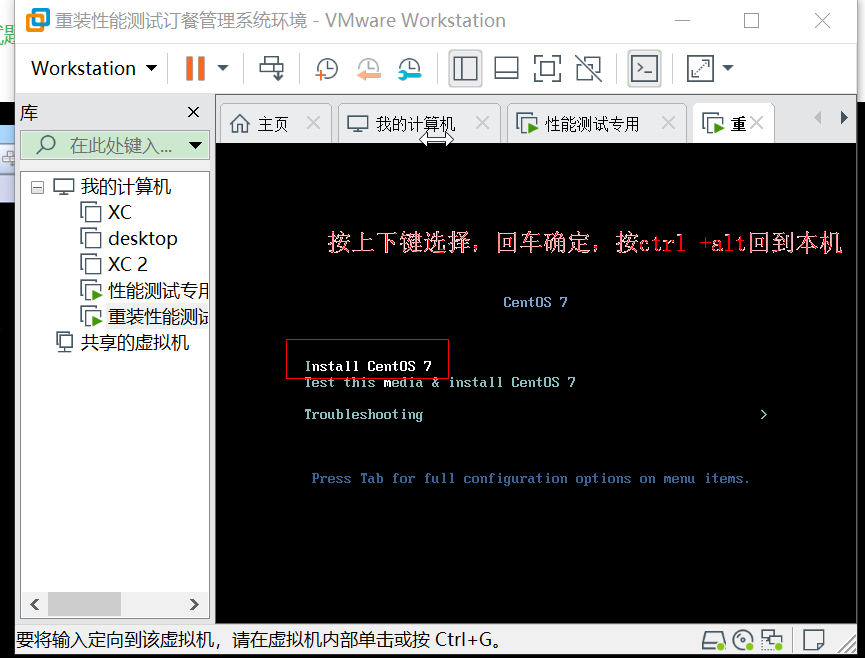Close the active 重 tab
This screenshot has width=865, height=658.
[757, 123]
